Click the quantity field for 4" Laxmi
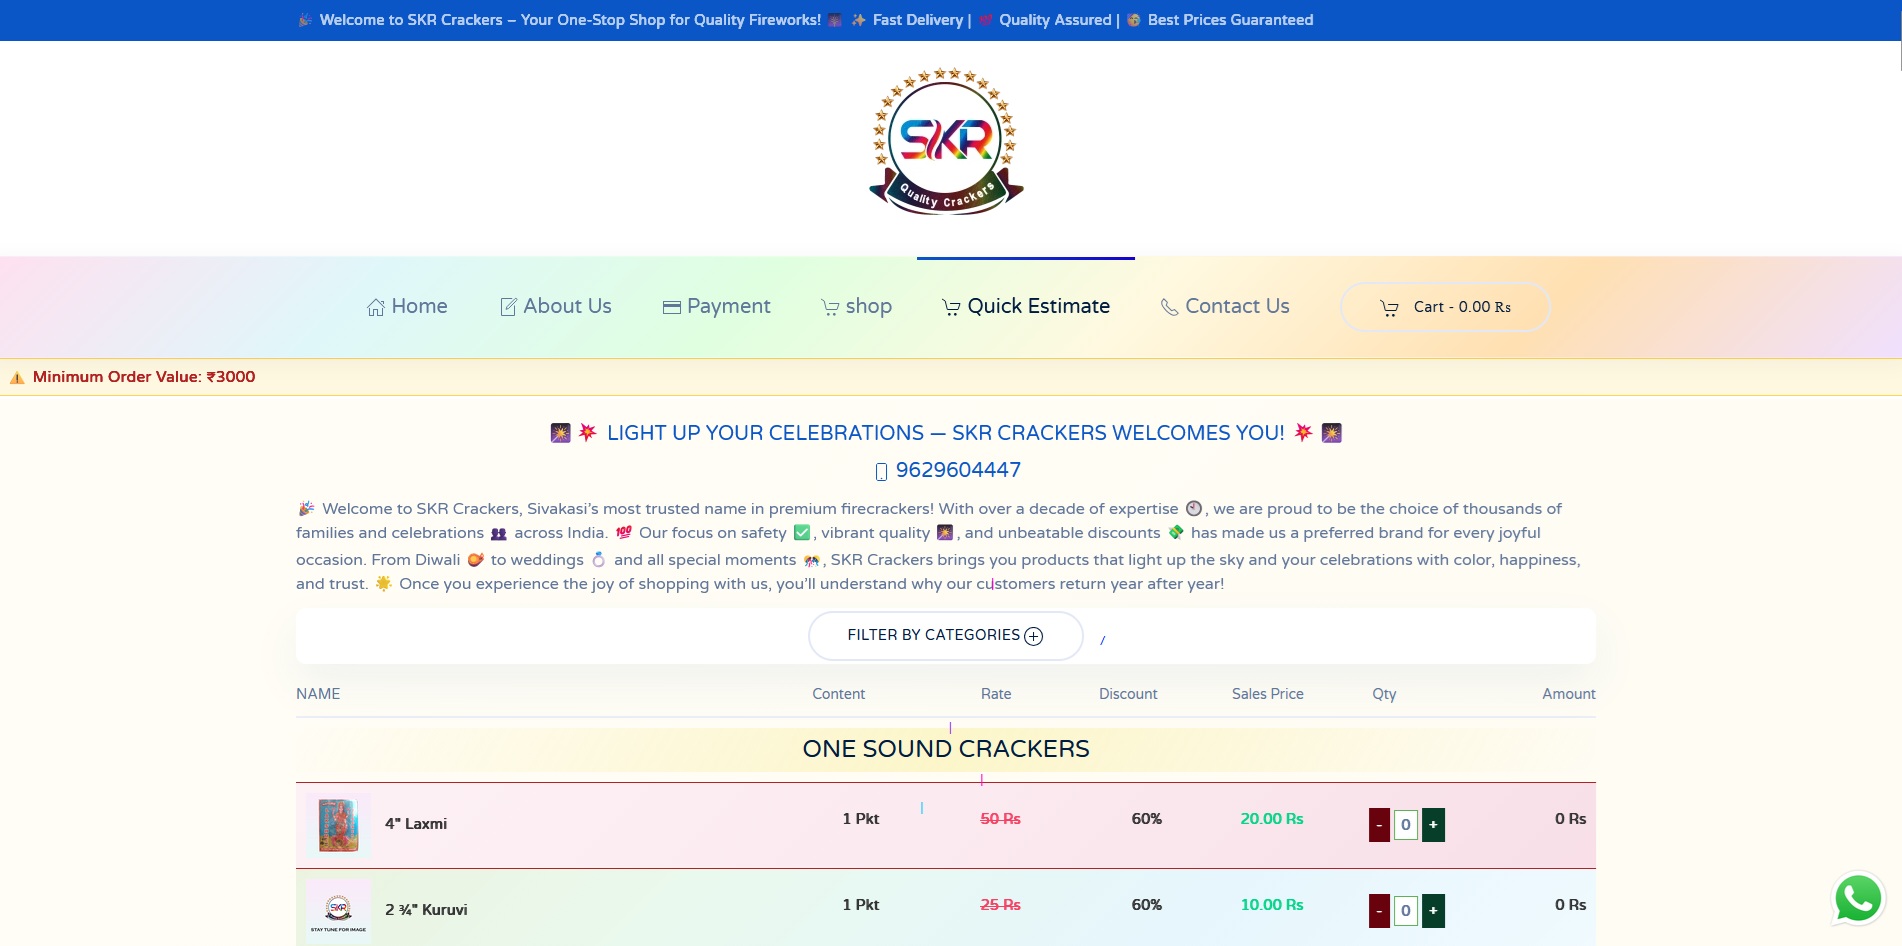The width and height of the screenshot is (1902, 946). click(1406, 825)
